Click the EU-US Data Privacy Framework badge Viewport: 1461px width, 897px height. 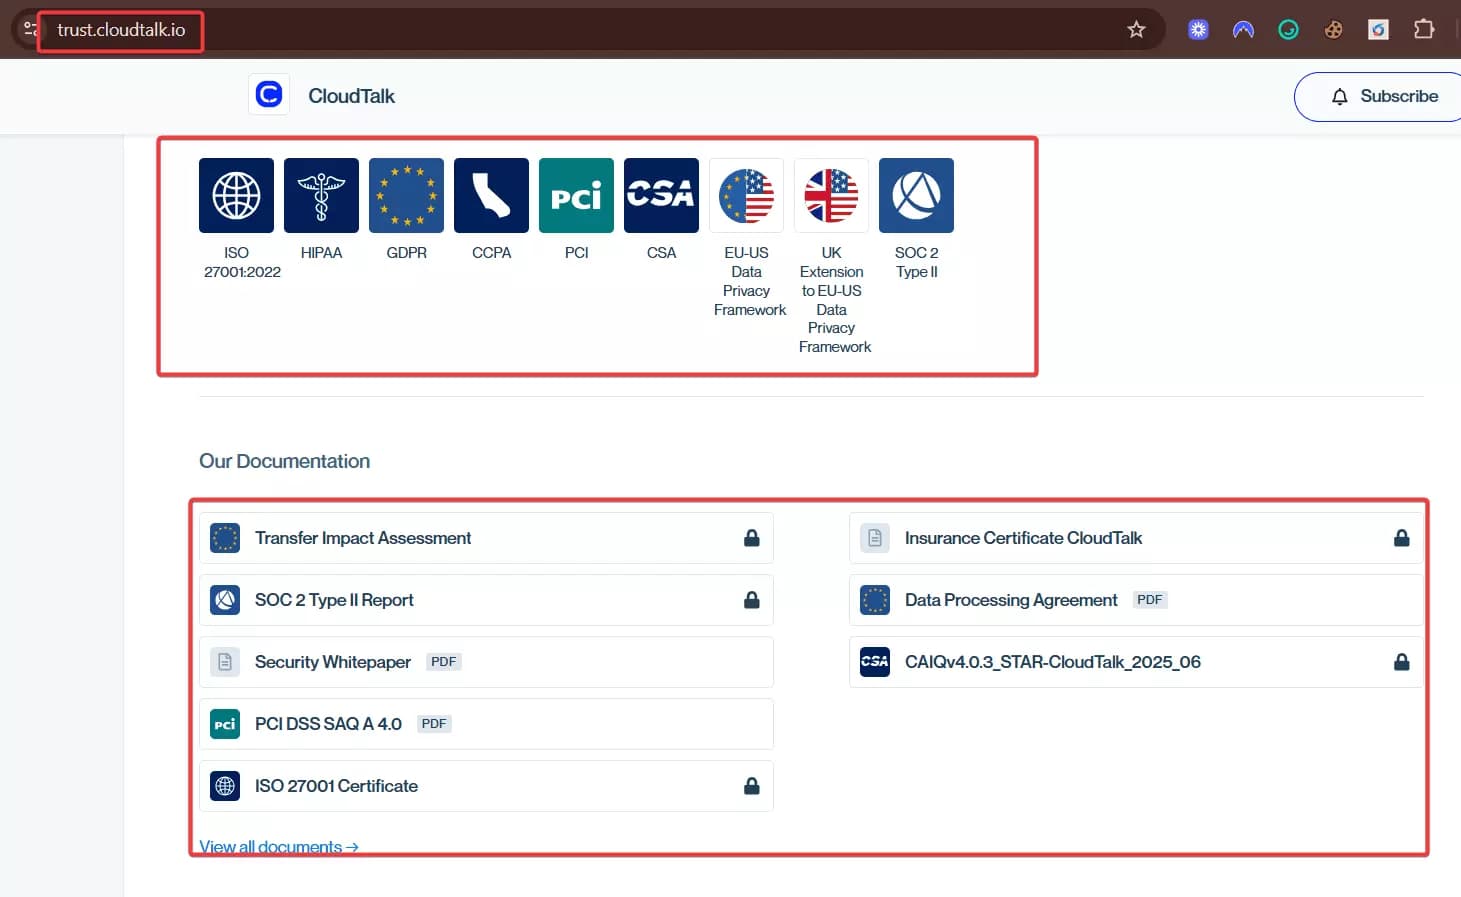pyautogui.click(x=746, y=195)
